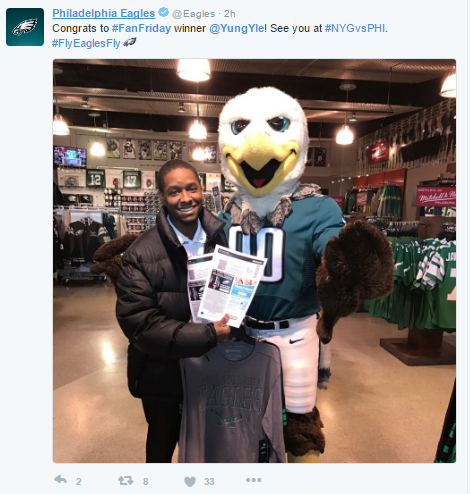Image resolution: width=471 pixels, height=494 pixels.
Task: Open the #FanFriday hashtag
Action: pyautogui.click(x=141, y=28)
